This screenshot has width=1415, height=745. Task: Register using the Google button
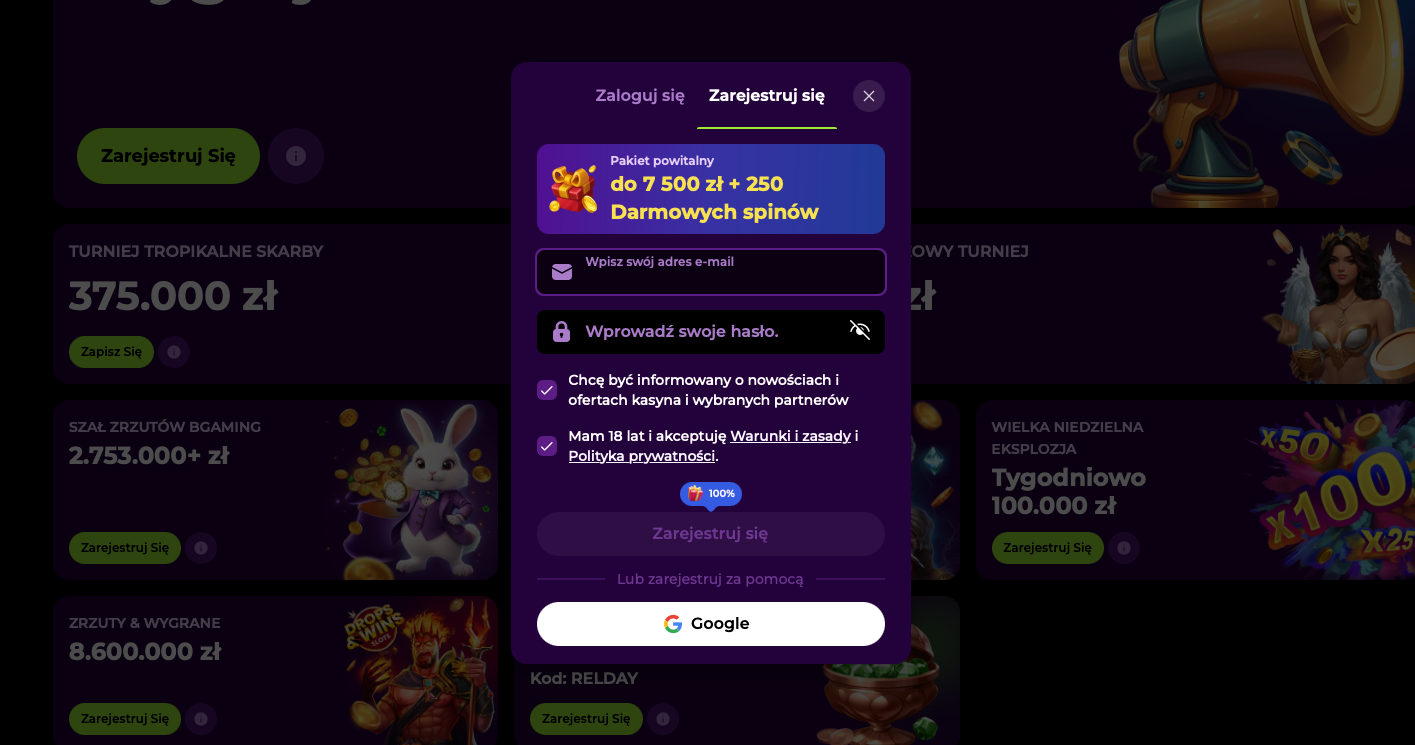[x=711, y=624]
